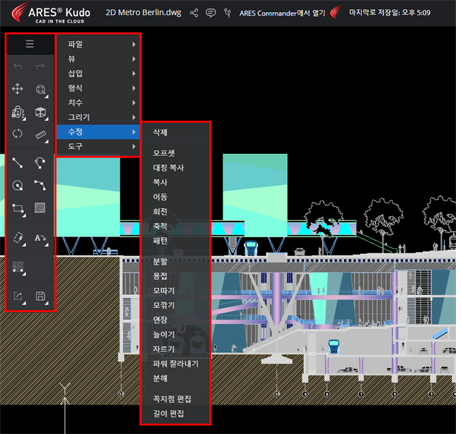Click the Undo arrow icon
The image size is (462, 434).
[x=18, y=66]
